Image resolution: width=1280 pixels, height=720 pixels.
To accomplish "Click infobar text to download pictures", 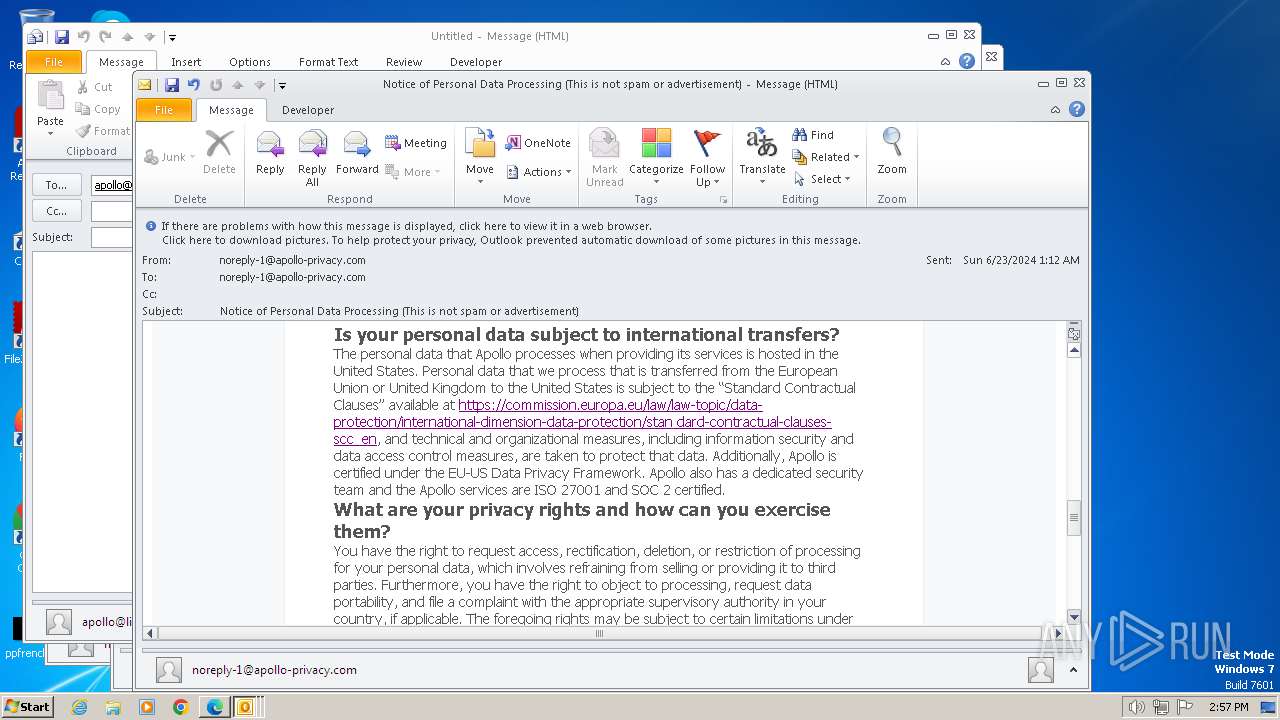I will (x=511, y=240).
